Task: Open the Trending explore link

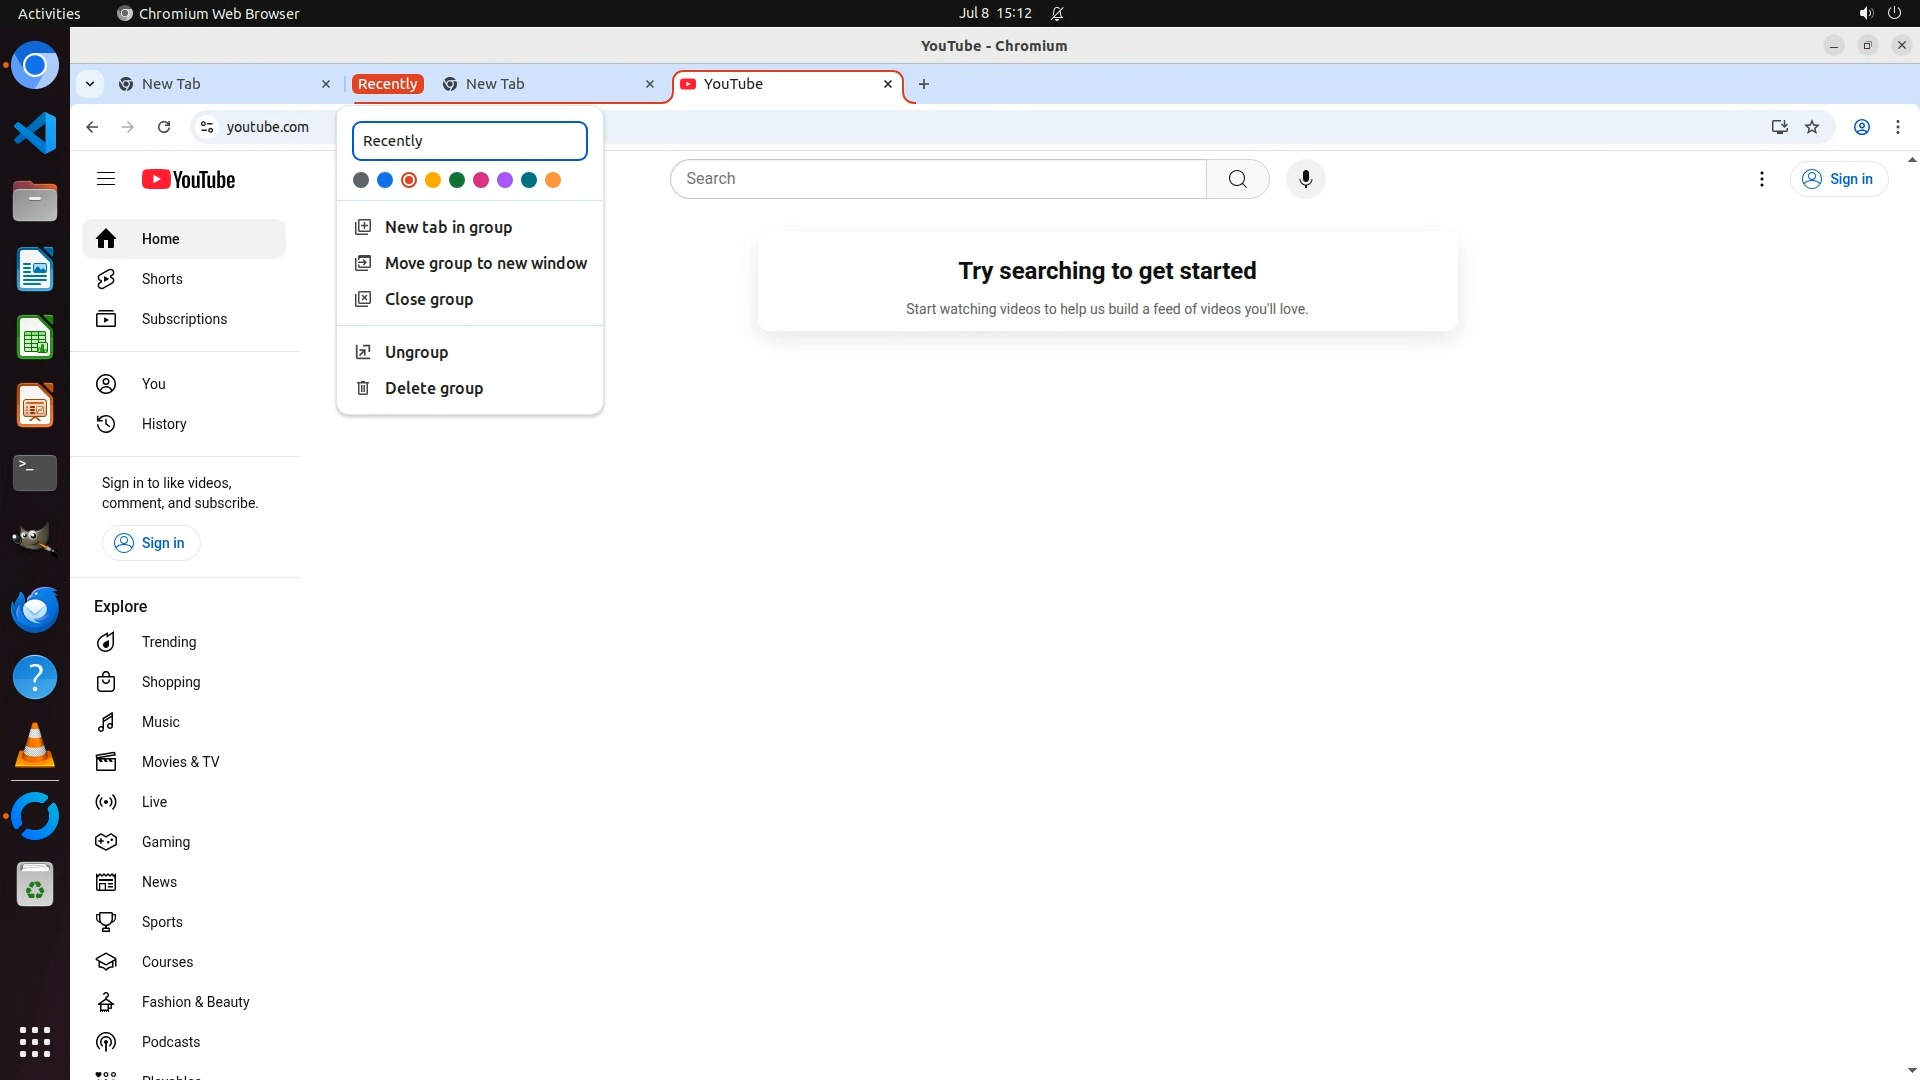Action: [x=169, y=642]
